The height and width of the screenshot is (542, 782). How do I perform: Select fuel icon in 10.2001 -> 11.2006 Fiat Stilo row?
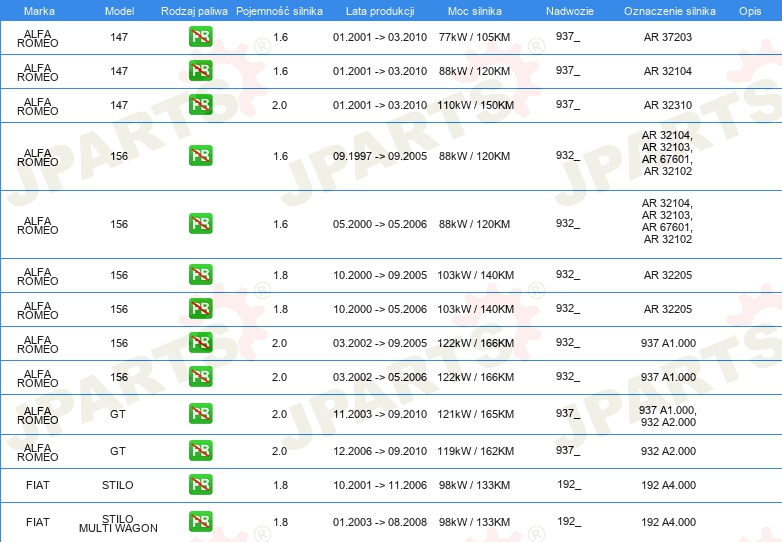tap(200, 484)
